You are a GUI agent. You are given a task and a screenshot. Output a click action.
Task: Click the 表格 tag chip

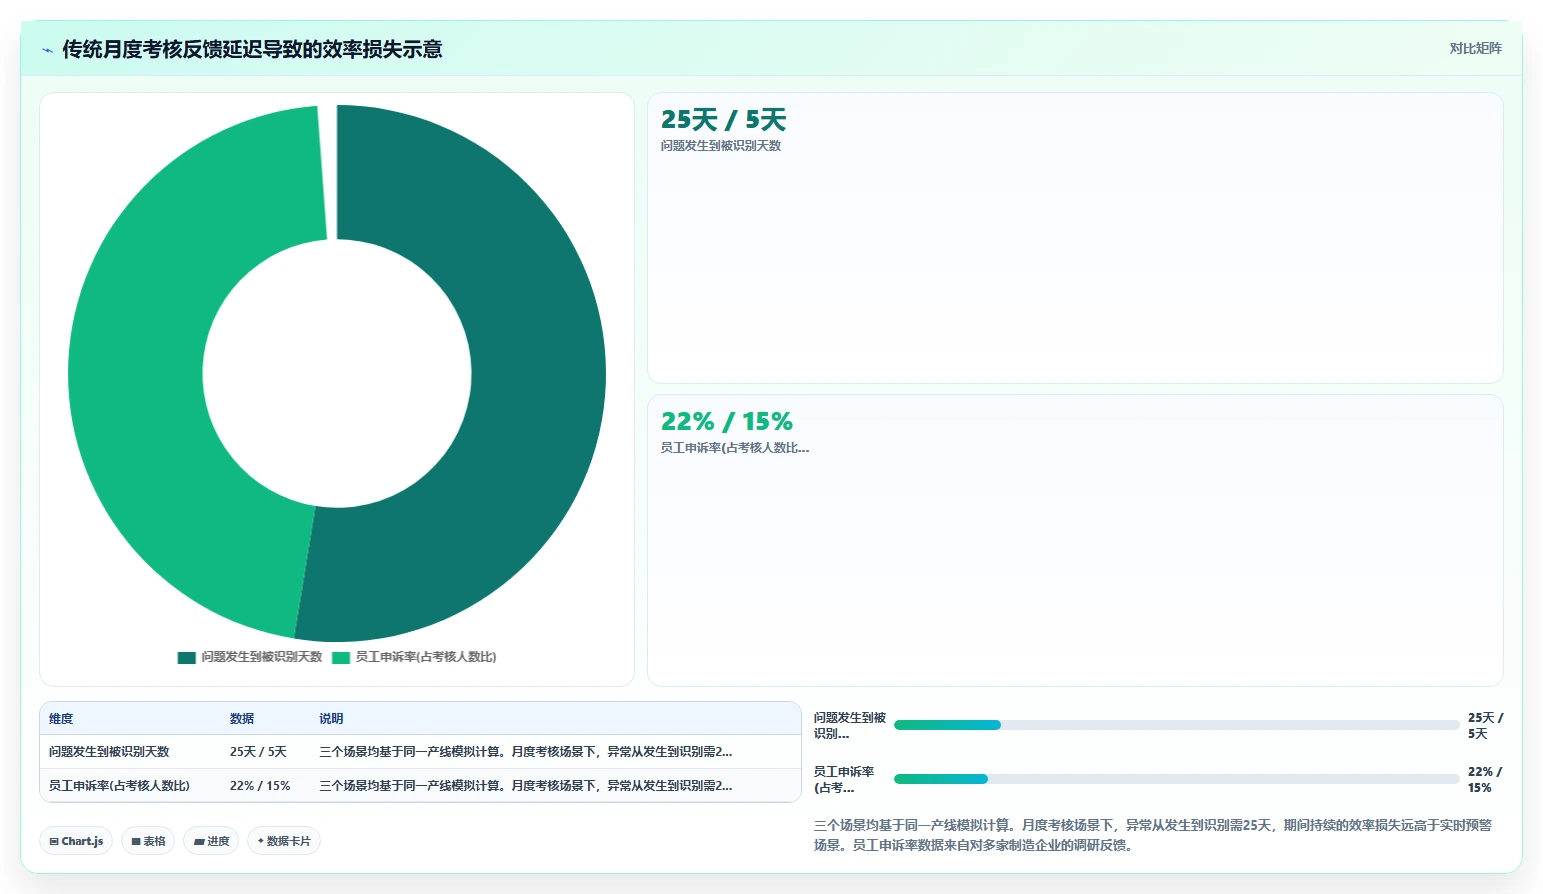pyautogui.click(x=148, y=841)
